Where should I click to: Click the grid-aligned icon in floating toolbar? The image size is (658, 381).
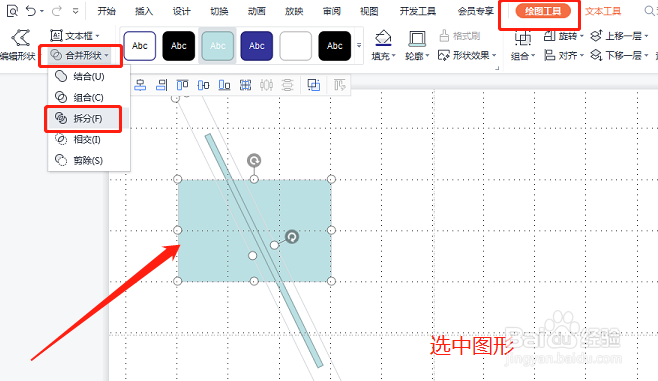pyautogui.click(x=245, y=85)
